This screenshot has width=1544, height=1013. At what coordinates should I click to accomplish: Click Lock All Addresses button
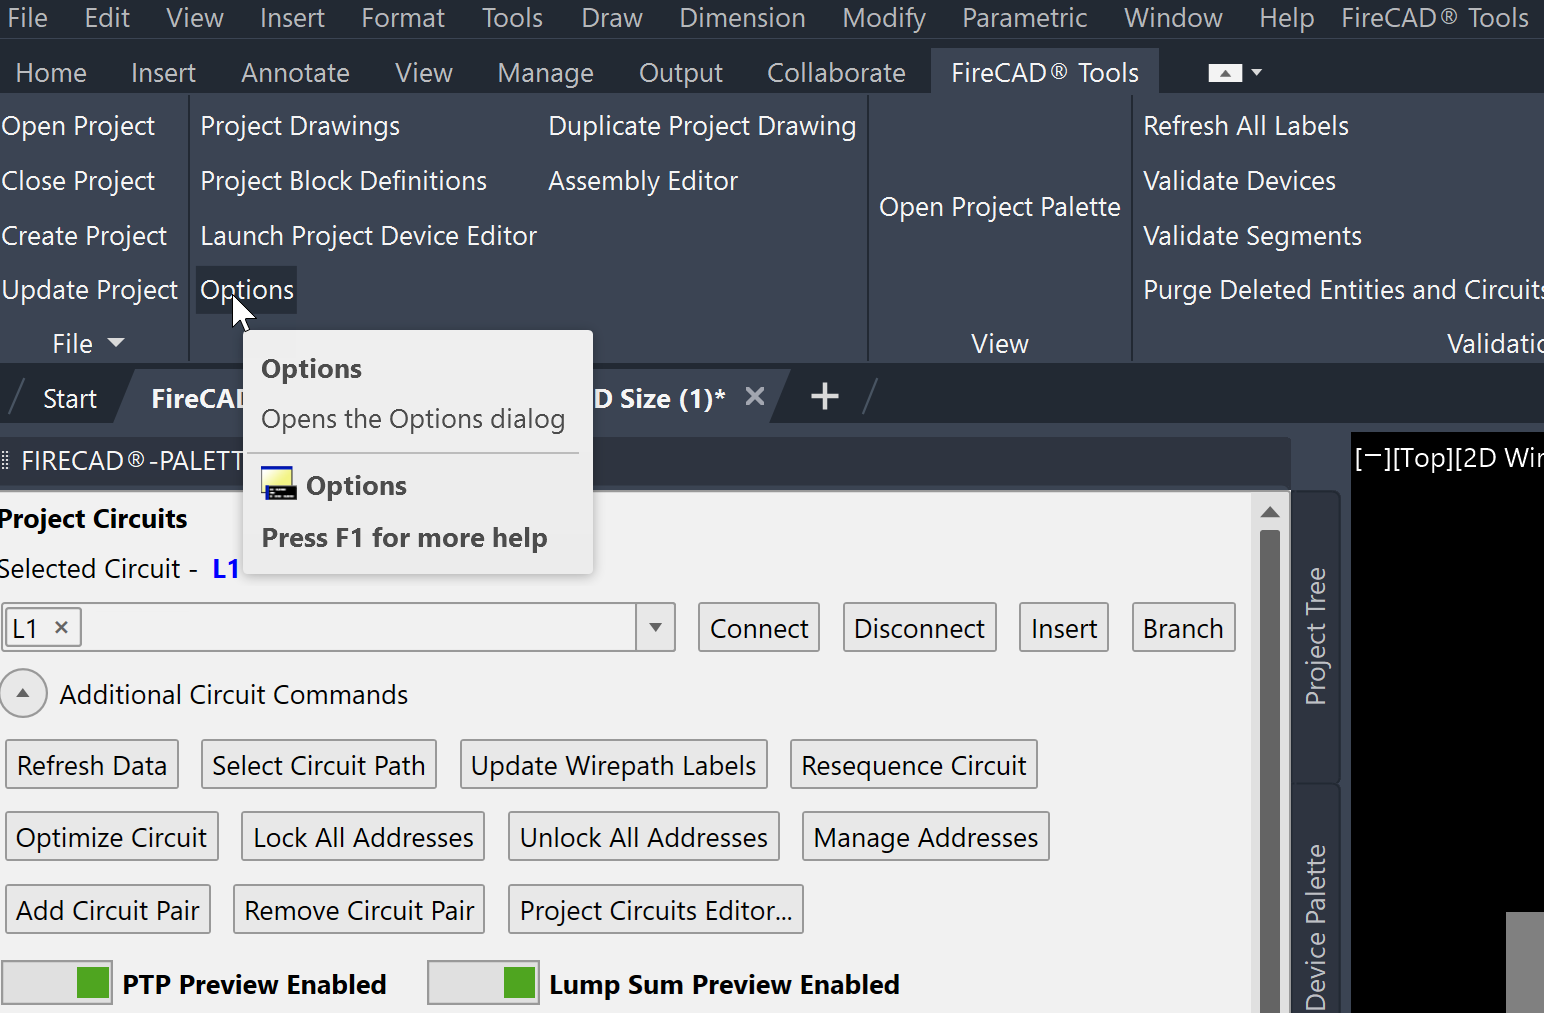(363, 836)
